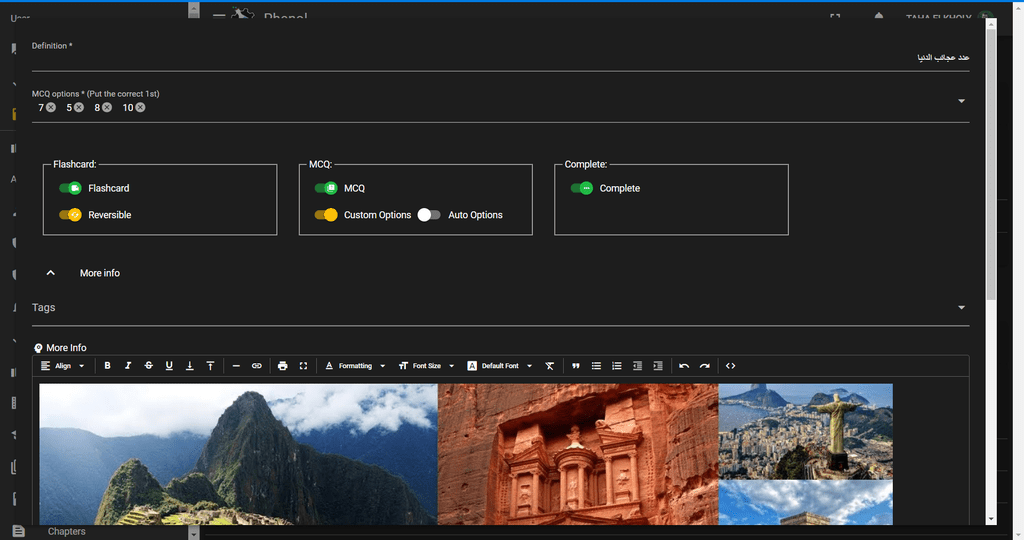Image resolution: width=1024 pixels, height=540 pixels.
Task: Insert a bulleted list via the toolbar
Action: (x=596, y=366)
